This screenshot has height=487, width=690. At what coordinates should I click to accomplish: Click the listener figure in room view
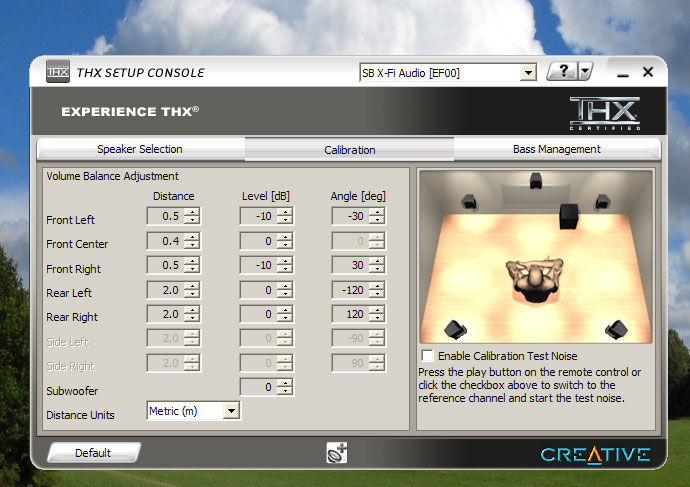[x=535, y=280]
